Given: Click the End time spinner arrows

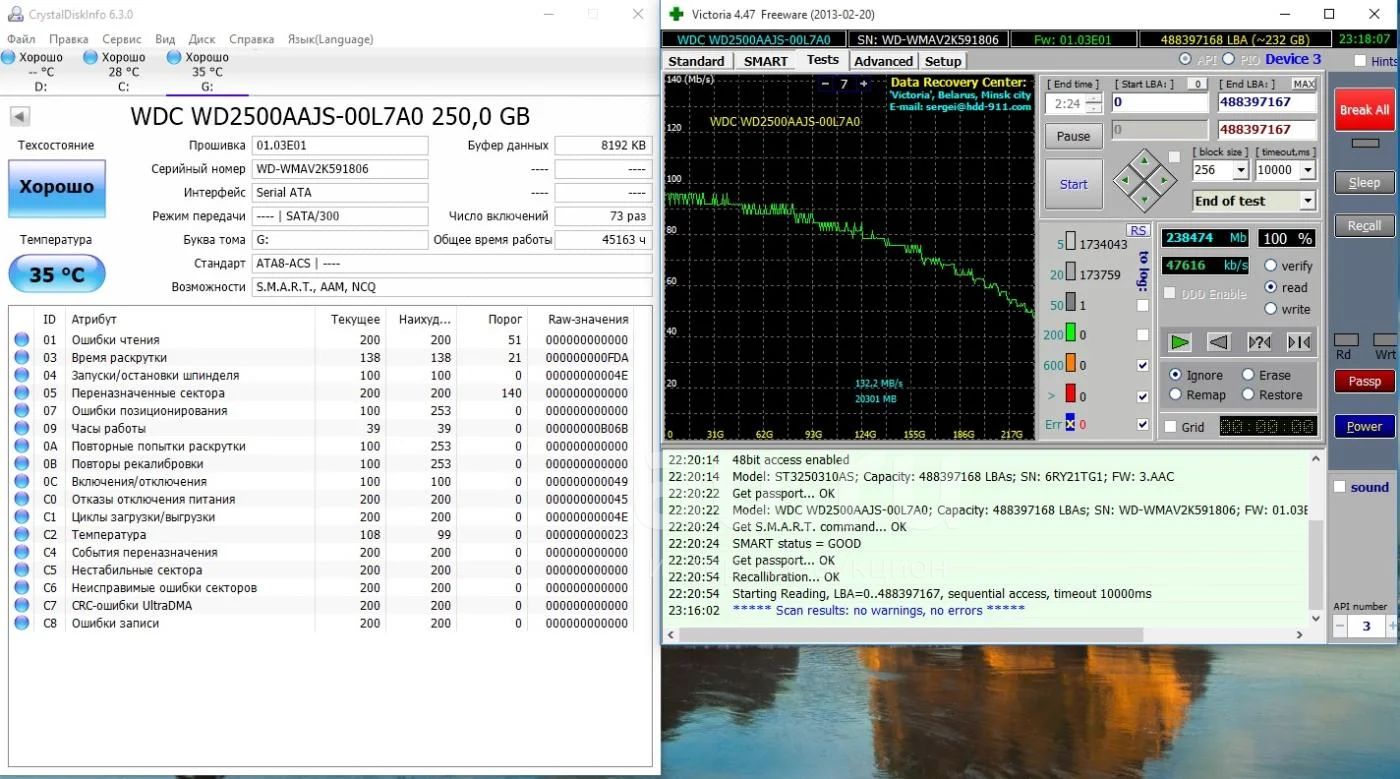Looking at the screenshot, I should click(1094, 104).
